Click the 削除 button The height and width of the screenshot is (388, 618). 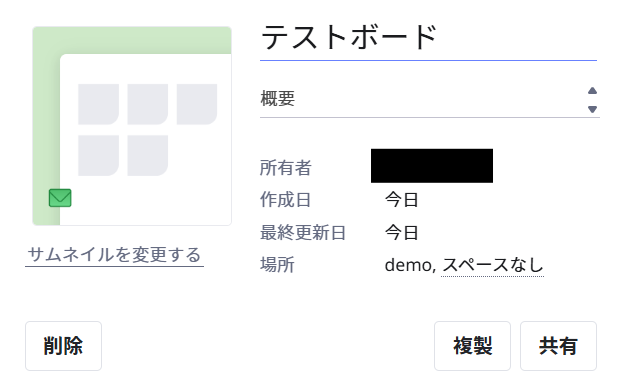[63, 346]
